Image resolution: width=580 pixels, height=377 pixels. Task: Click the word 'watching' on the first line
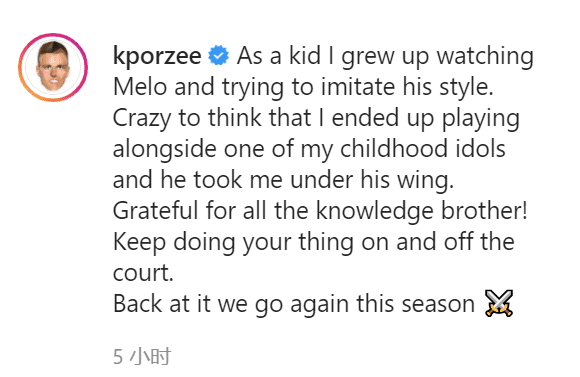pos(485,57)
